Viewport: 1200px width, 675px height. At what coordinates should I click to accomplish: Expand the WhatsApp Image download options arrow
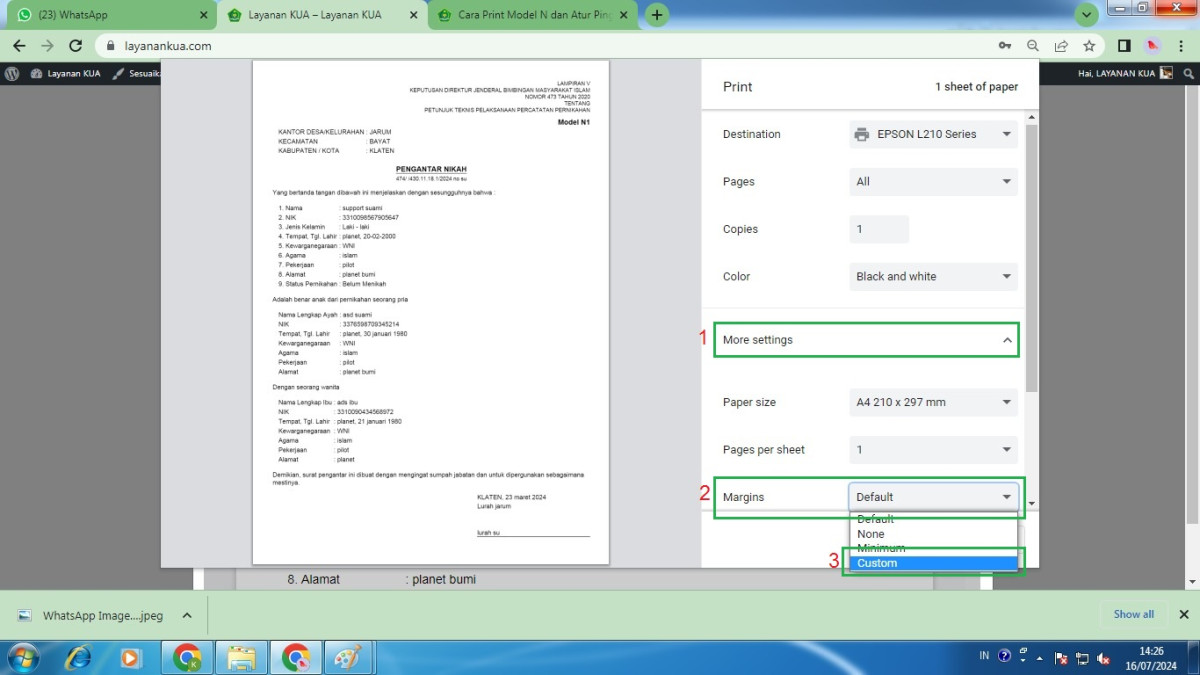[187, 615]
